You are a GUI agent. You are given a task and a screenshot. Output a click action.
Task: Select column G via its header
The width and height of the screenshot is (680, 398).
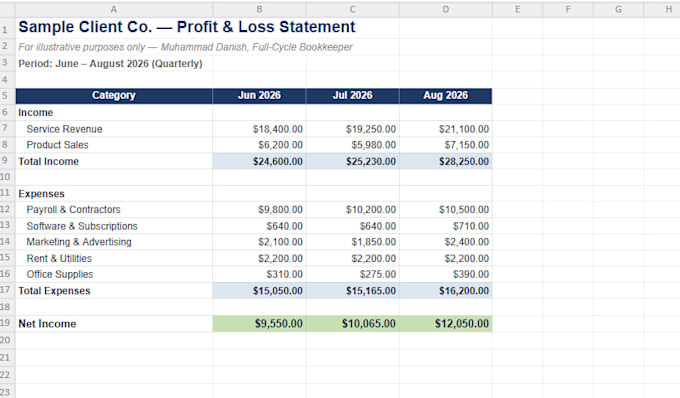coord(618,9)
